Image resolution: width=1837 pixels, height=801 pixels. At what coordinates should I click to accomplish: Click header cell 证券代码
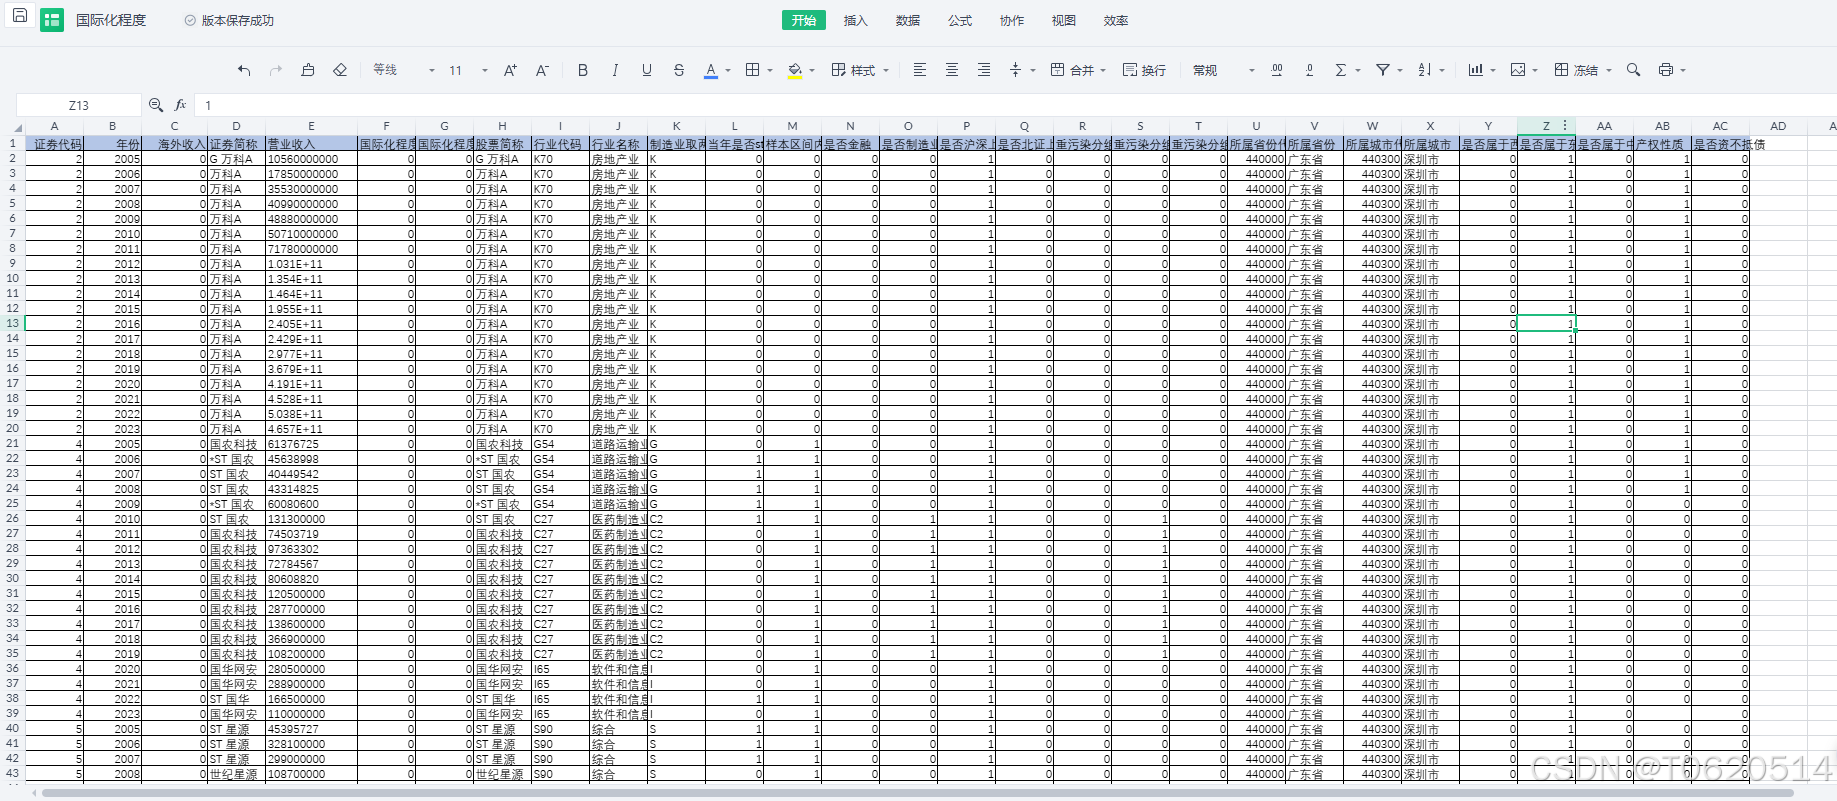click(54, 144)
